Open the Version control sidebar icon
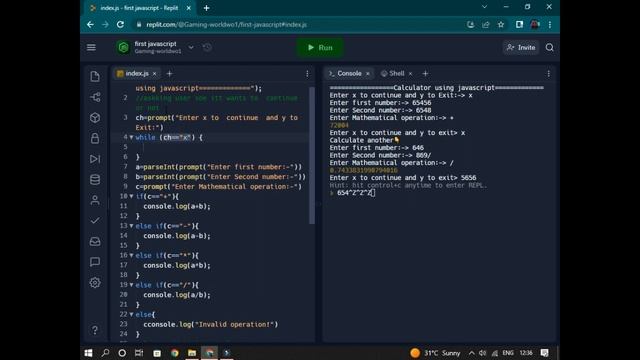 [x=95, y=97]
